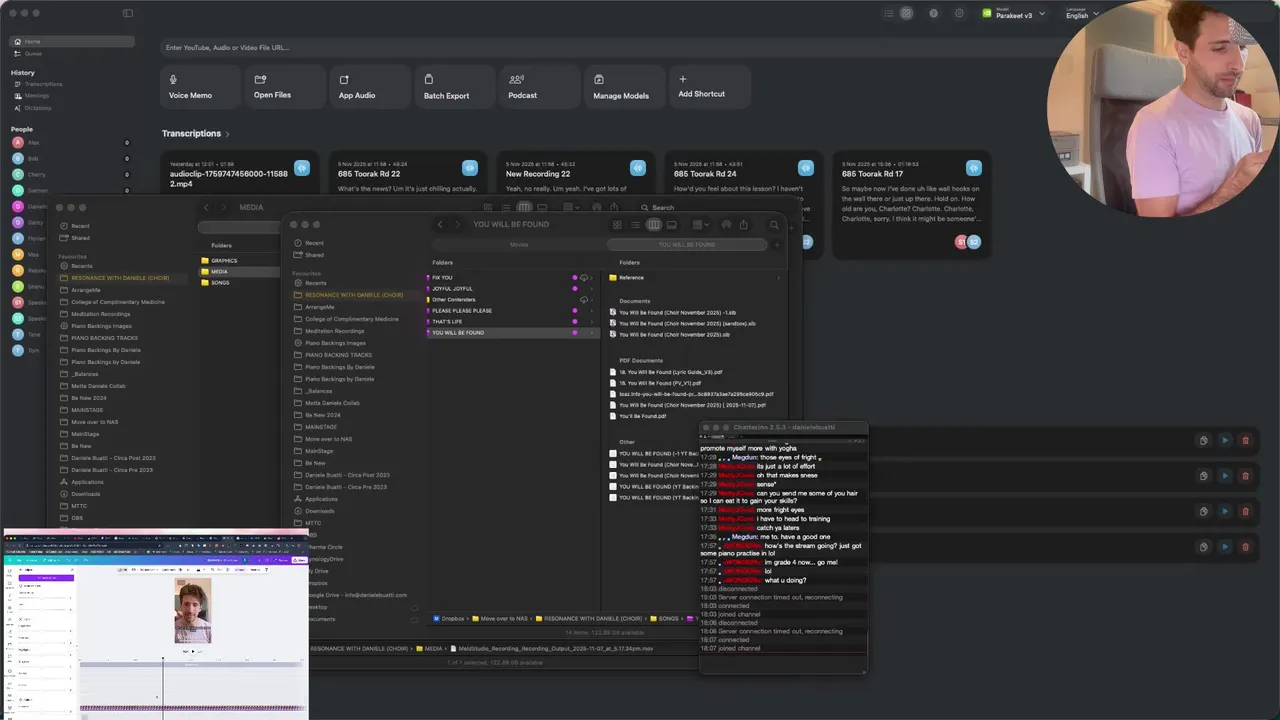Select SONGS folder in MEDIA Finder window

tap(220, 283)
